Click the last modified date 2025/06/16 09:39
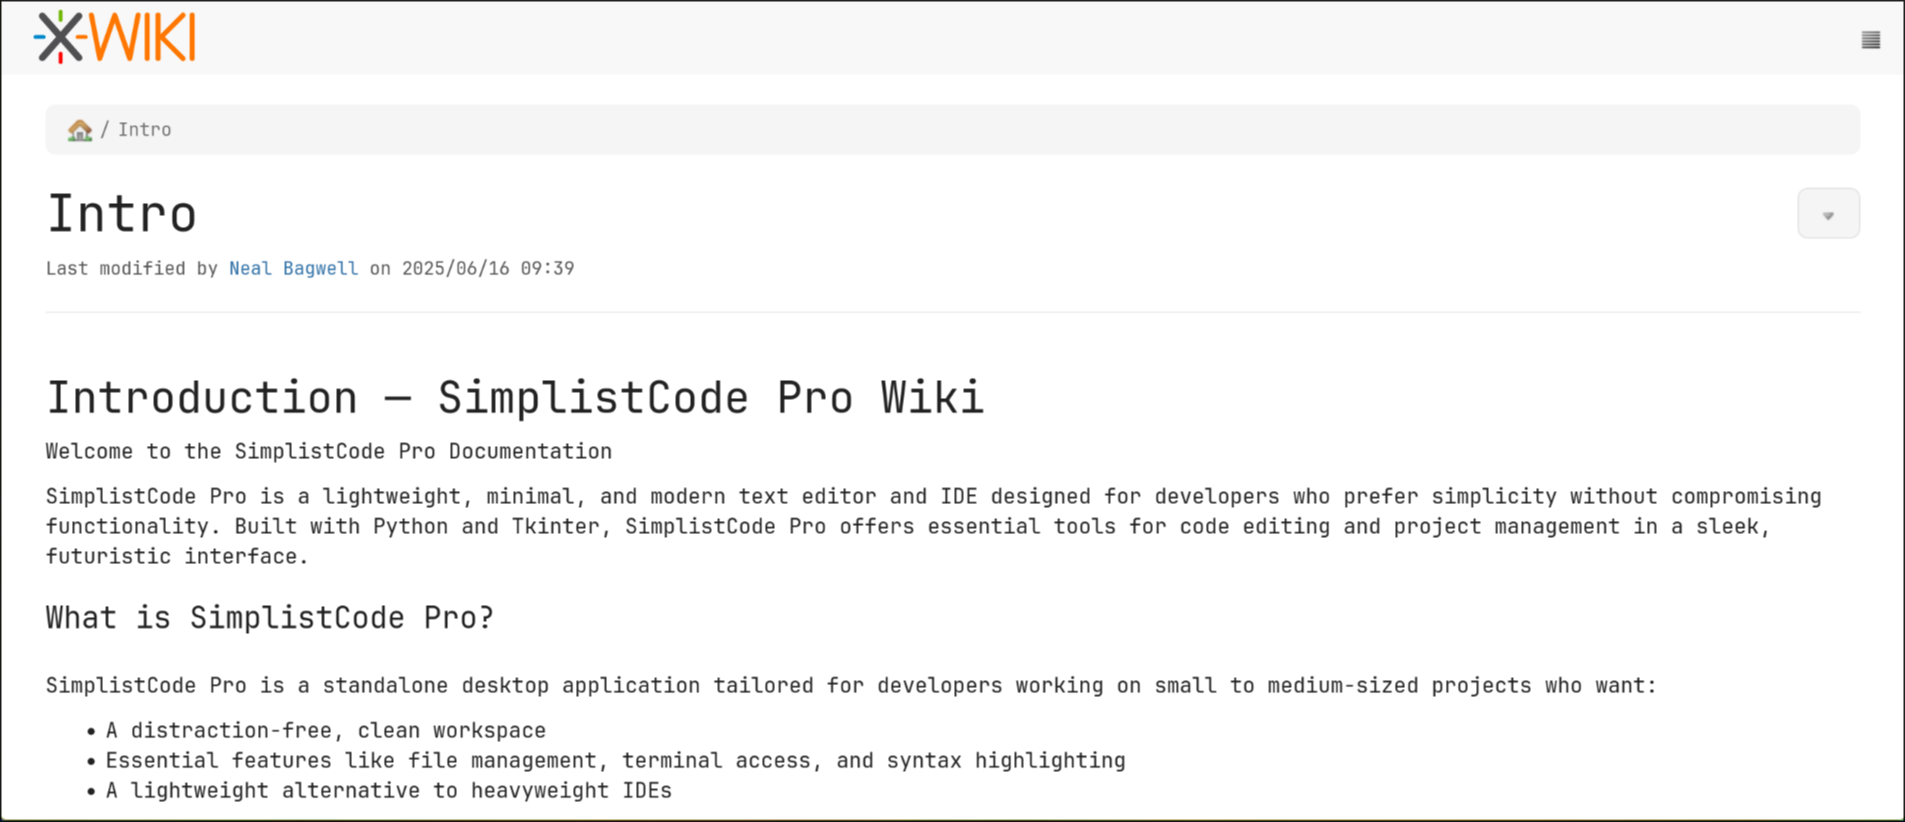This screenshot has height=822, width=1905. 488,268
